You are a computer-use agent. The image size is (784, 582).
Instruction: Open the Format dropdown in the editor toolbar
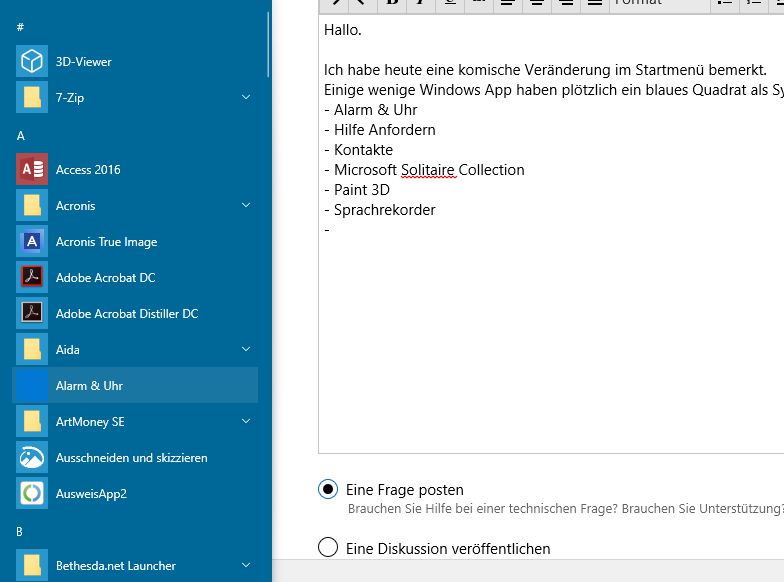[660, 3]
